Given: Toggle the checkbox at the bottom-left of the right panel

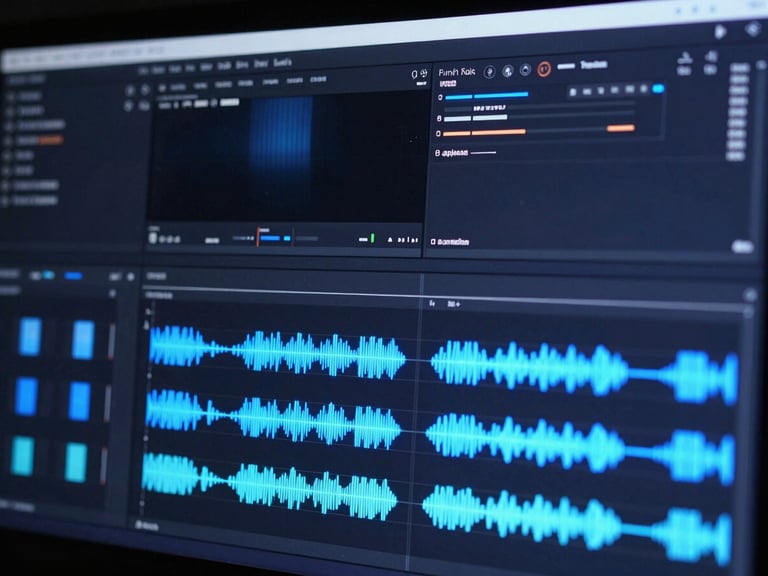Looking at the screenshot, I should click(x=433, y=241).
